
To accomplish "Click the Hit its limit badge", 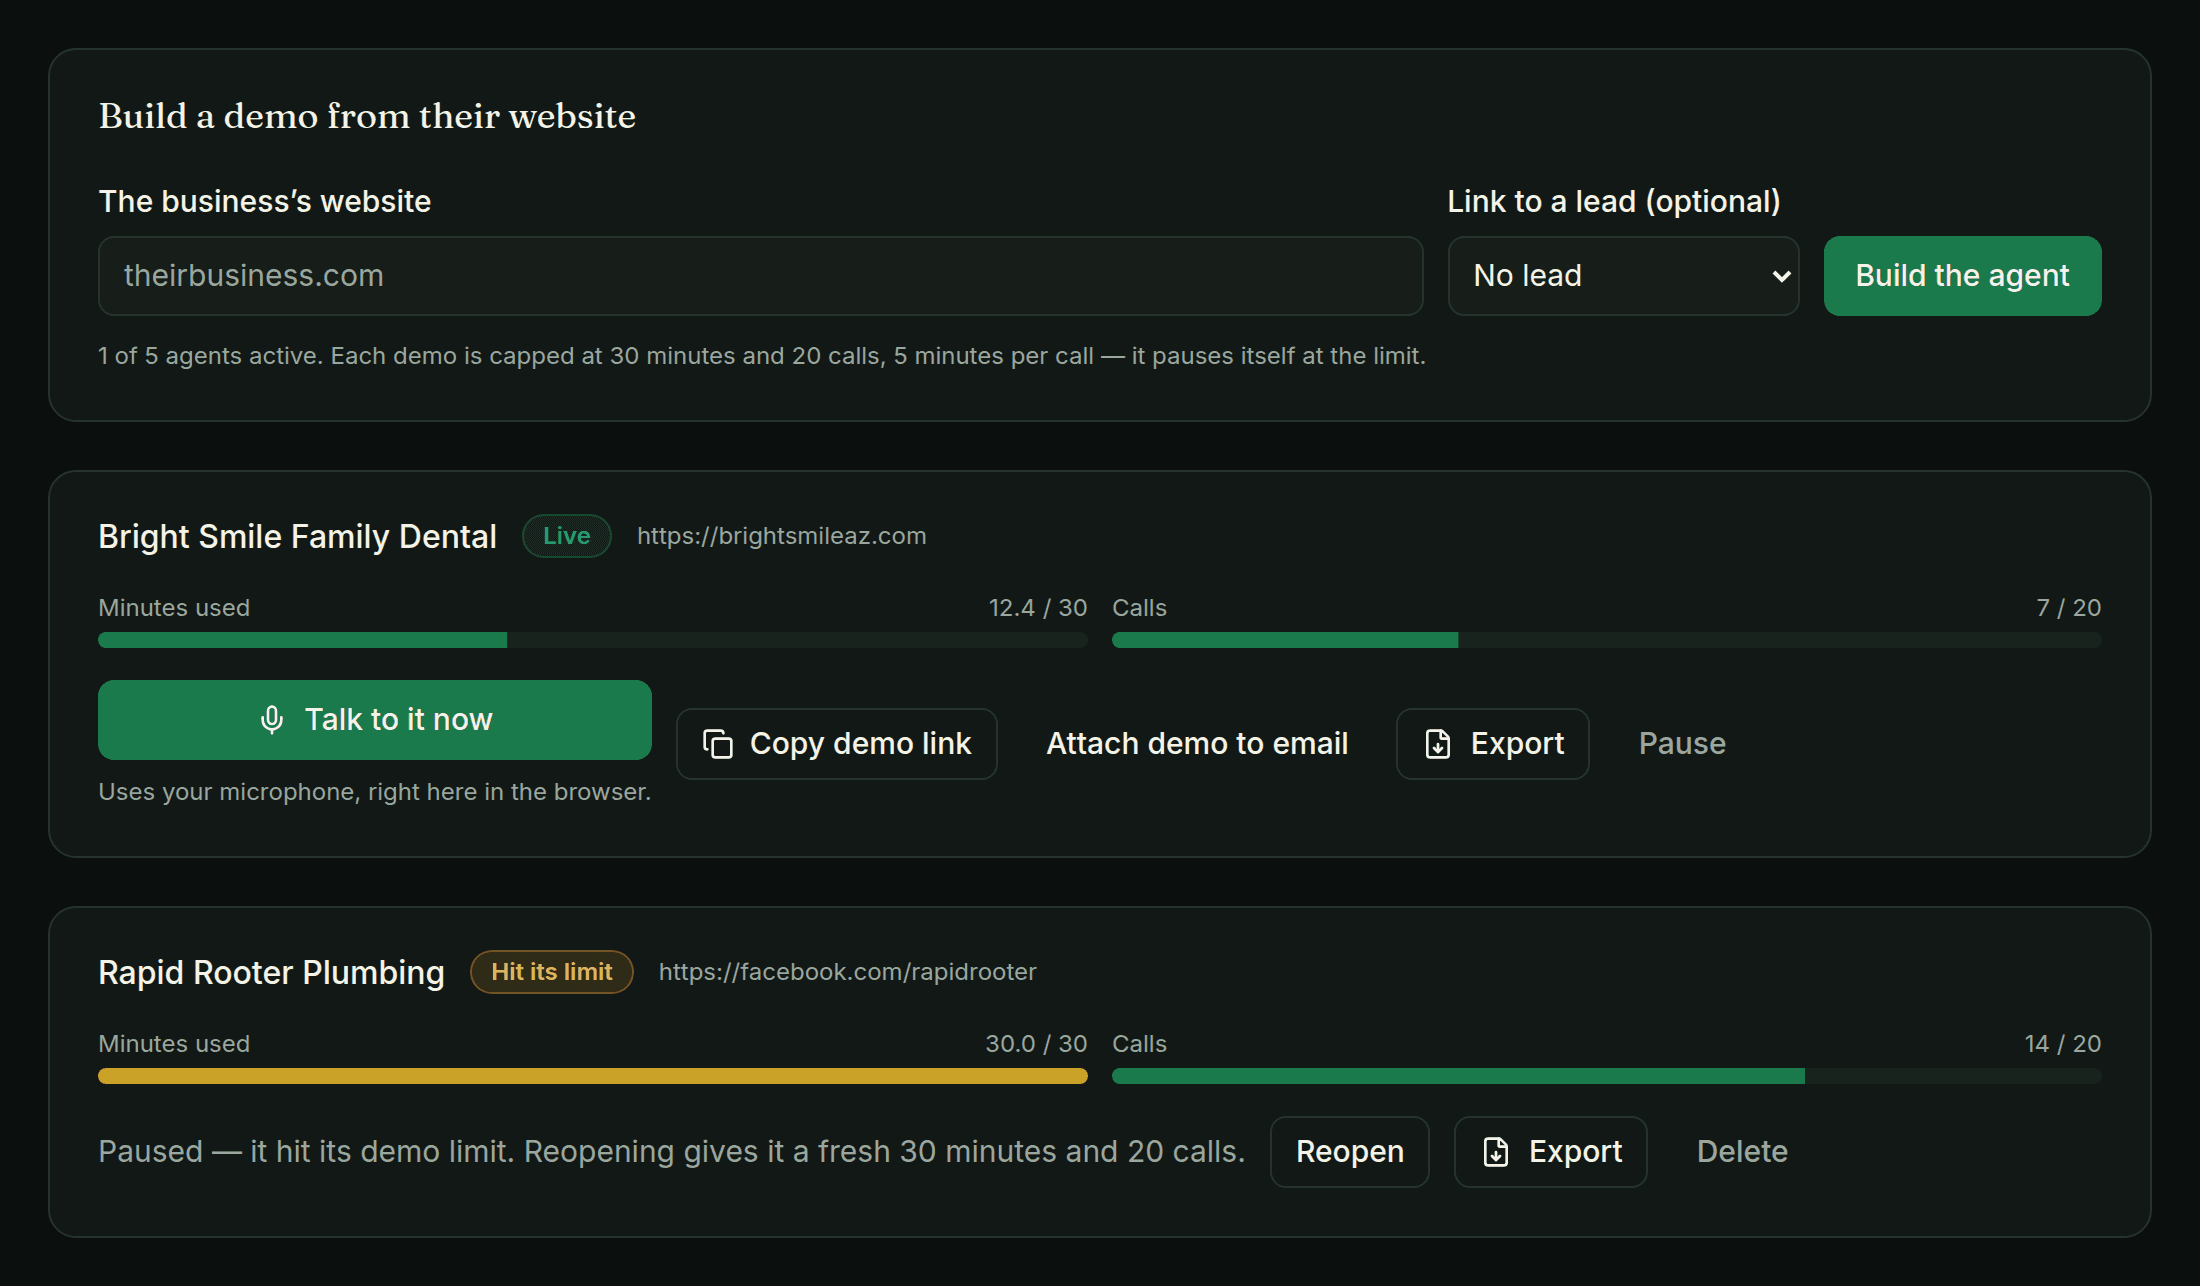I will 552,972.
